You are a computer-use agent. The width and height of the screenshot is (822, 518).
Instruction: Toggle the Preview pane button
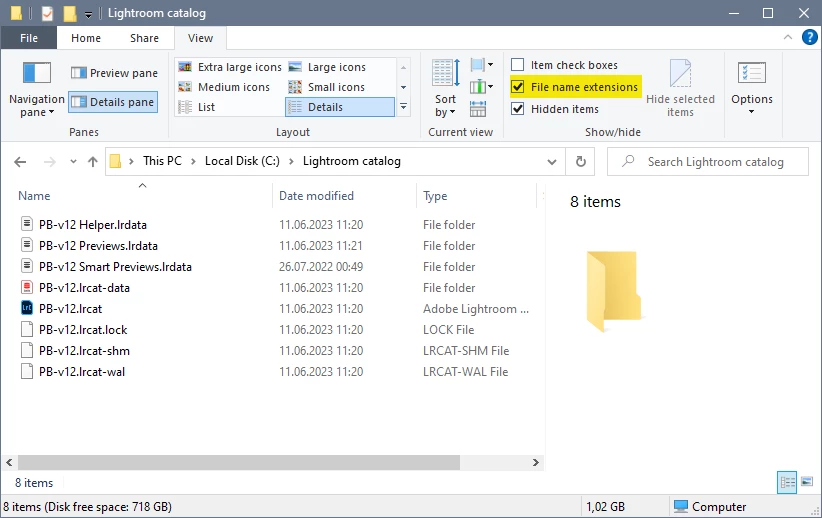pyautogui.click(x=114, y=73)
